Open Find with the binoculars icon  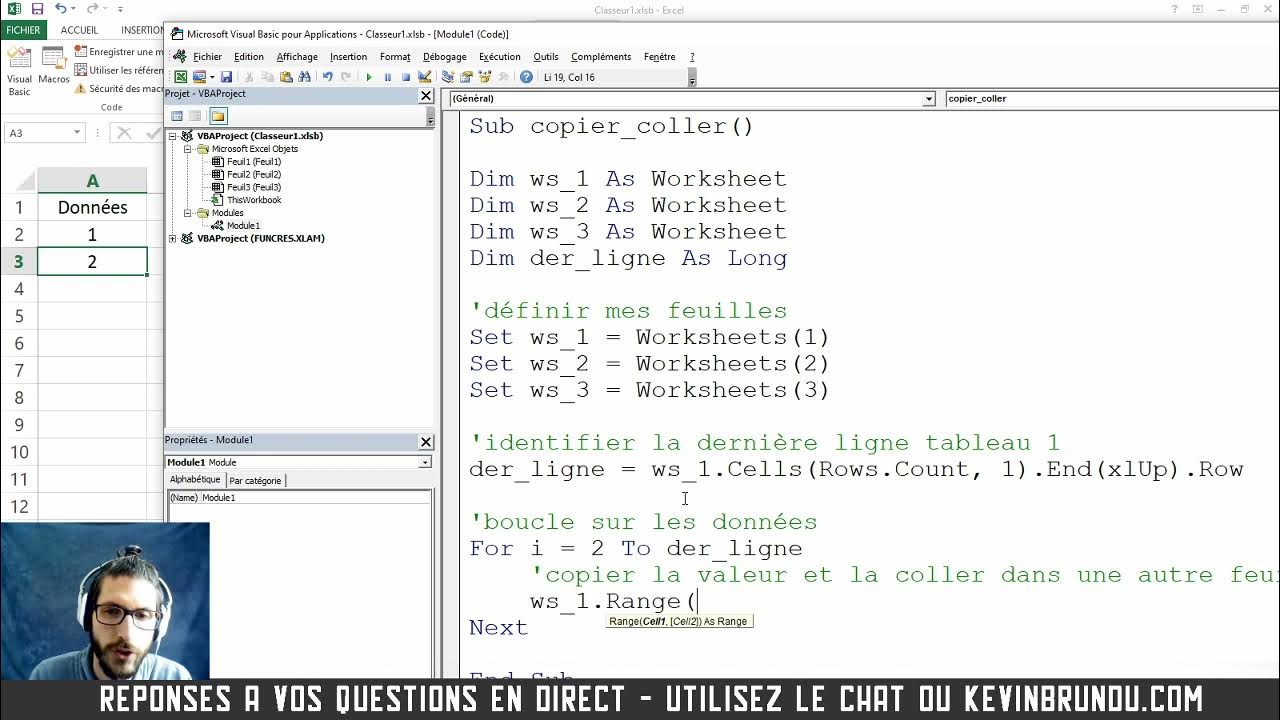point(304,77)
